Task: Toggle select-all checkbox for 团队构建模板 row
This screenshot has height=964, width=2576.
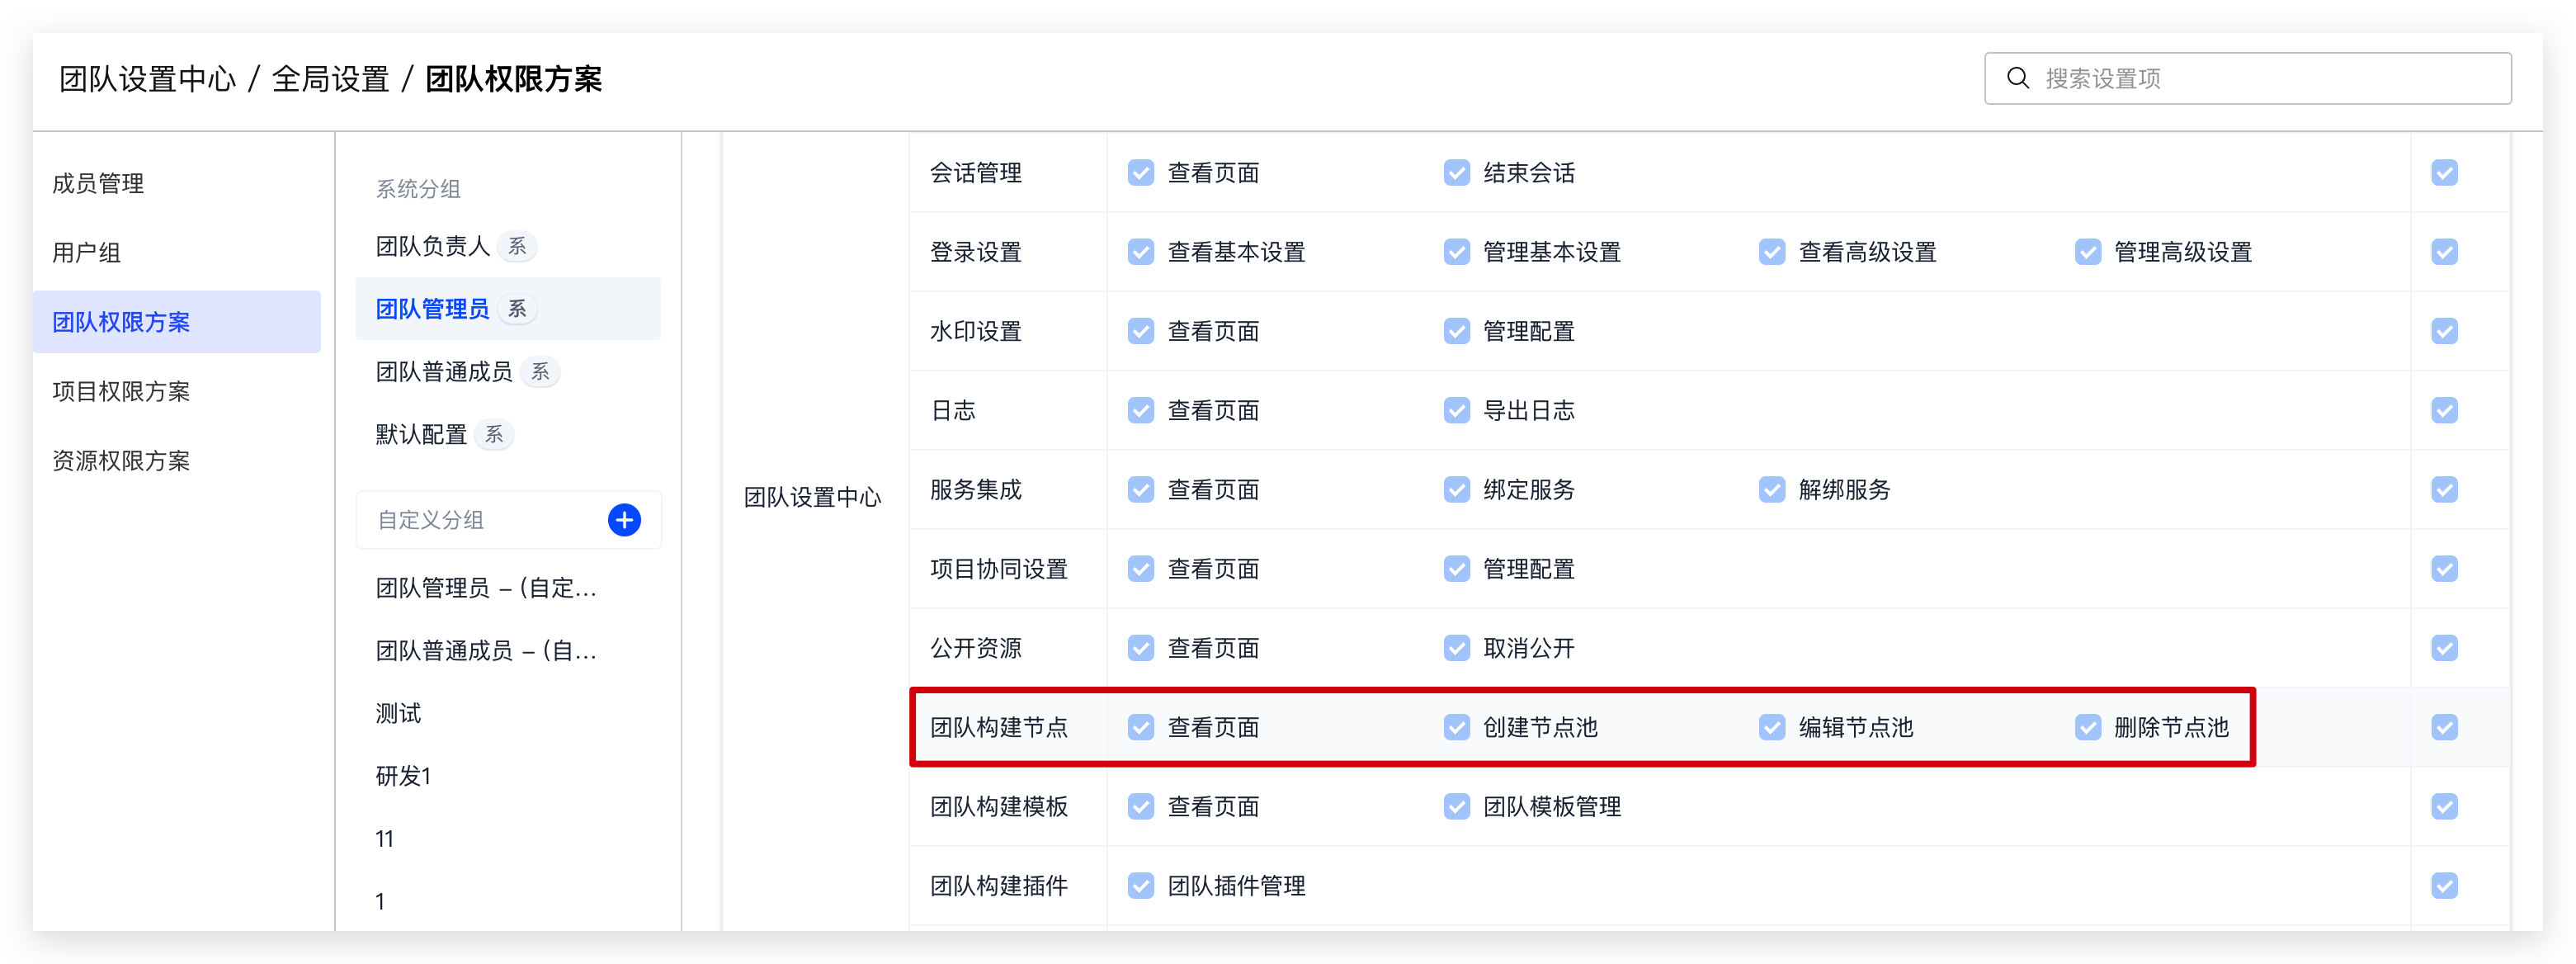Action: [2445, 807]
